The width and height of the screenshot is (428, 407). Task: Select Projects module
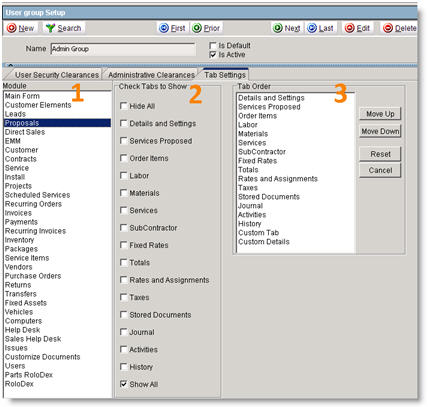57,186
